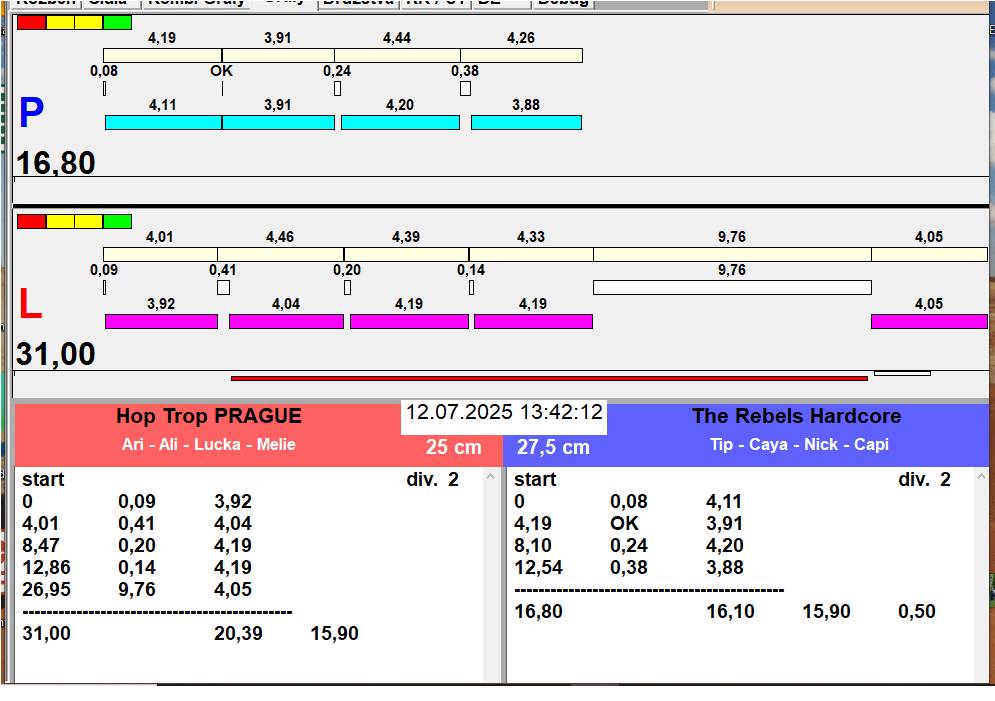This screenshot has width=995, height=701.
Task: Select the cyan 4,11 run bar
Action: pyautogui.click(x=163, y=122)
